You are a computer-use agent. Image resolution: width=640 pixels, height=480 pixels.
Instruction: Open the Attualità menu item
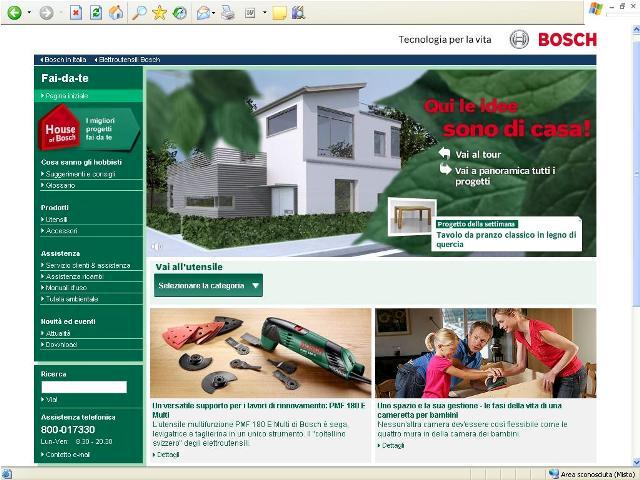tap(56, 333)
